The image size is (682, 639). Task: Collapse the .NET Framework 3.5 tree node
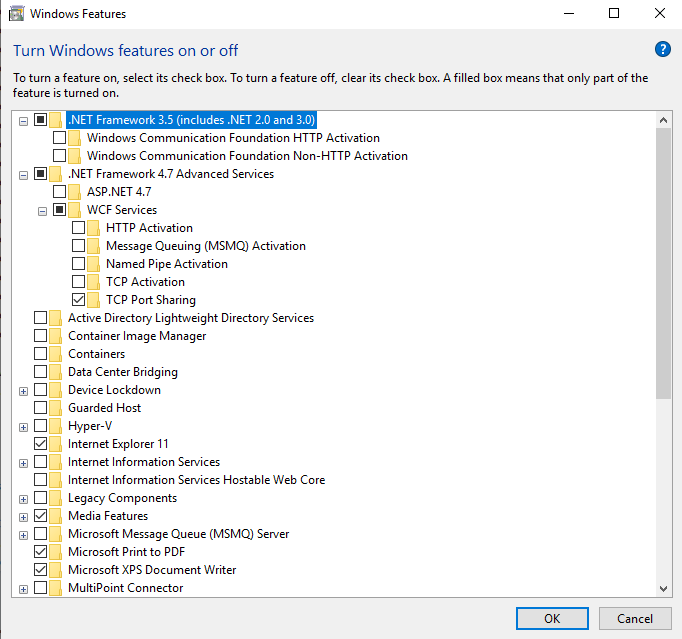[23, 121]
